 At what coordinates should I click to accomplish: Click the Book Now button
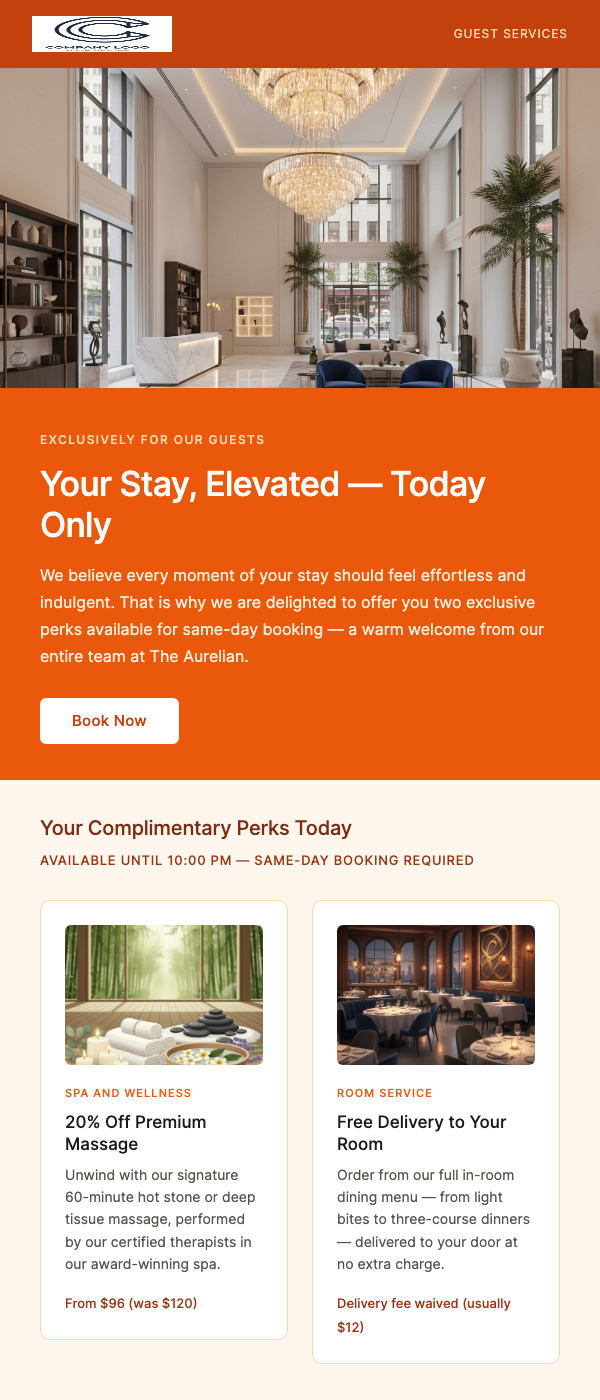coord(109,720)
